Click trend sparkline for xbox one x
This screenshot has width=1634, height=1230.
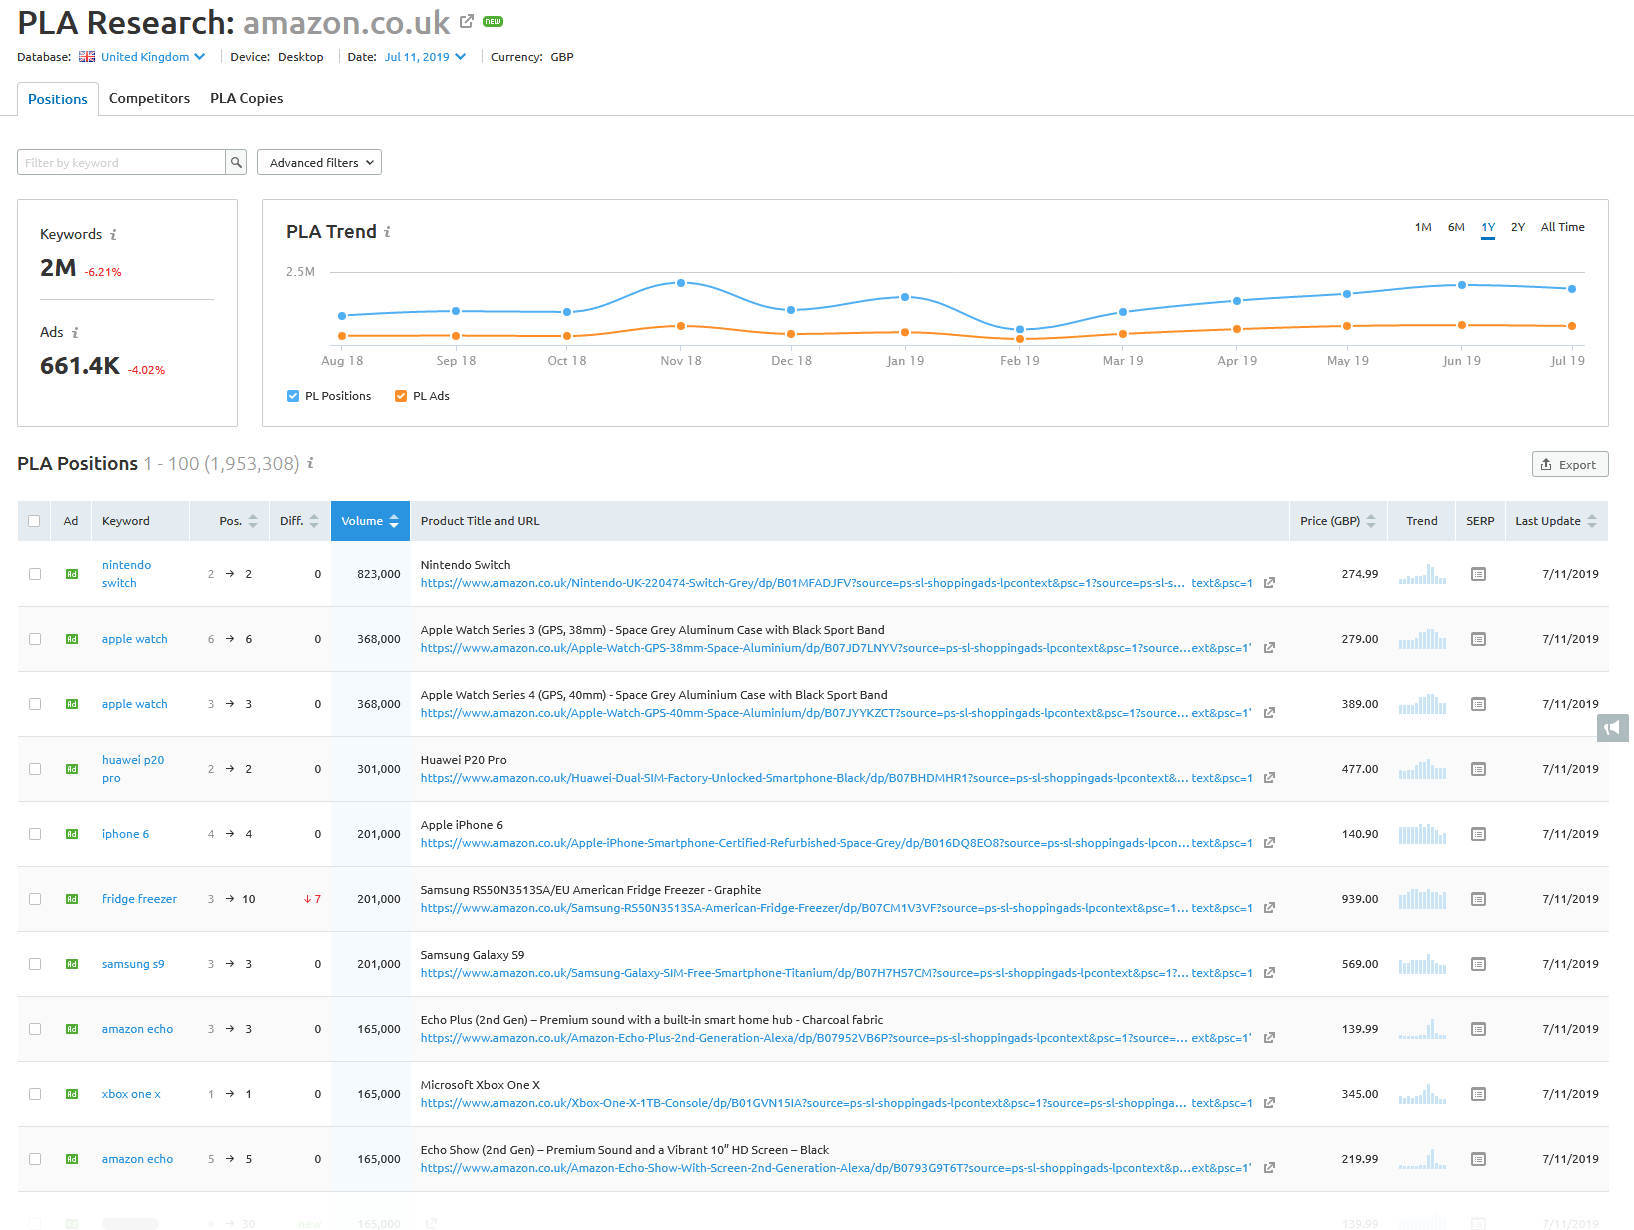click(1422, 1094)
